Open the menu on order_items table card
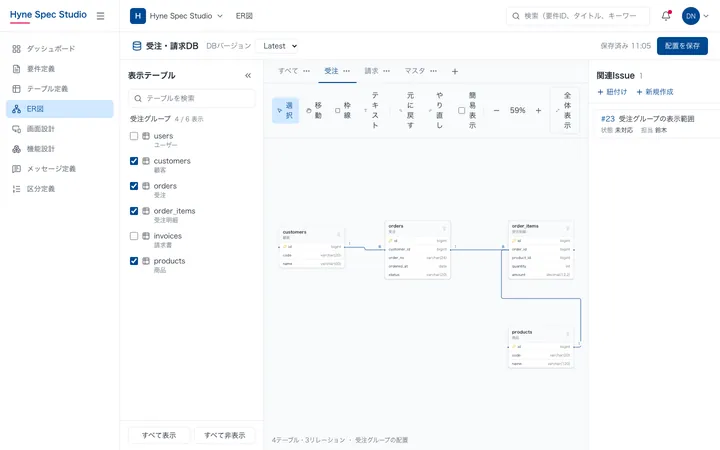720x450 pixels. pyautogui.click(x=568, y=228)
